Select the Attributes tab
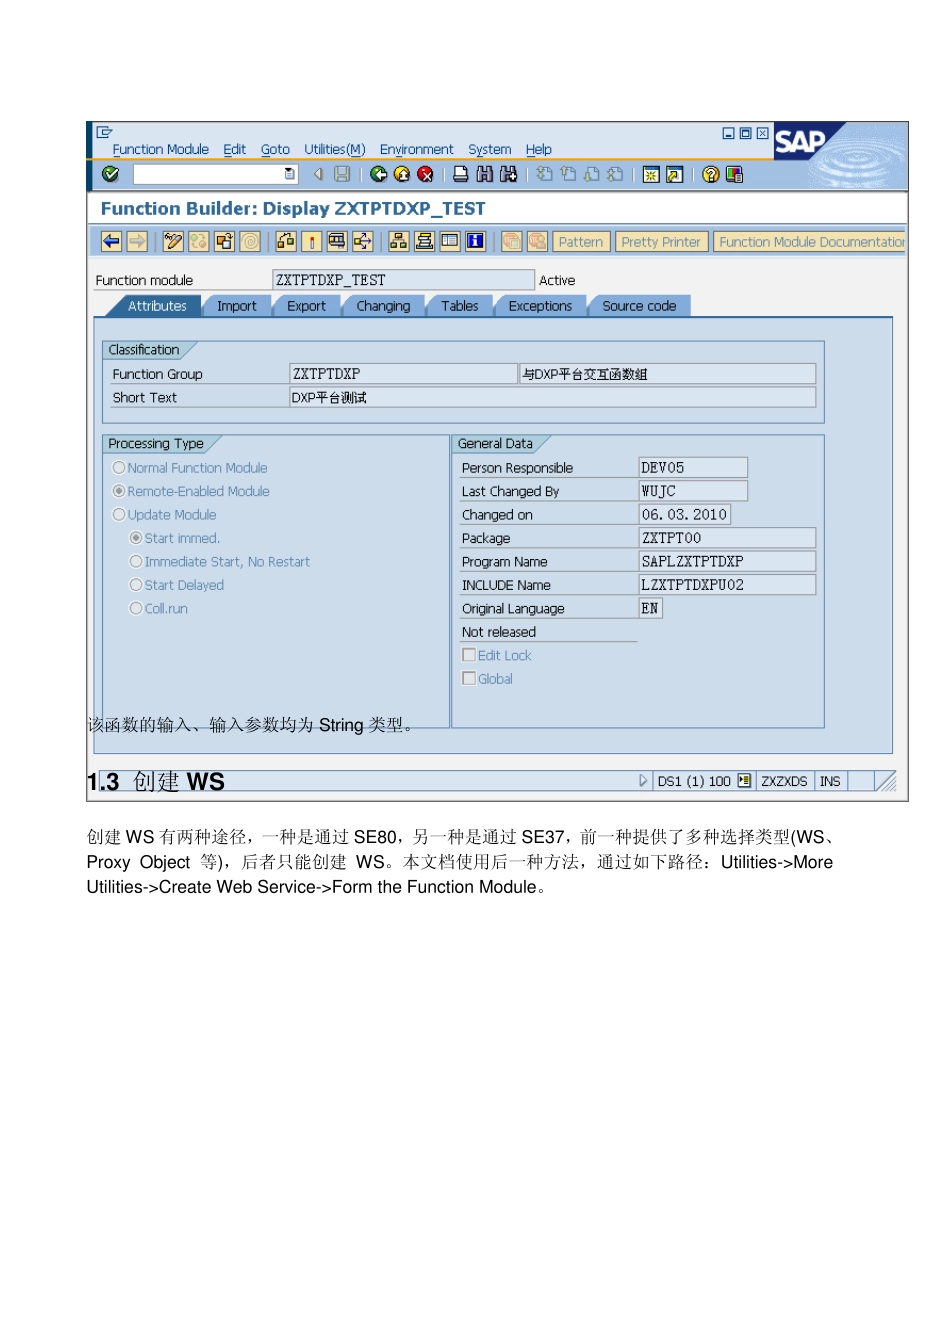 [x=157, y=306]
